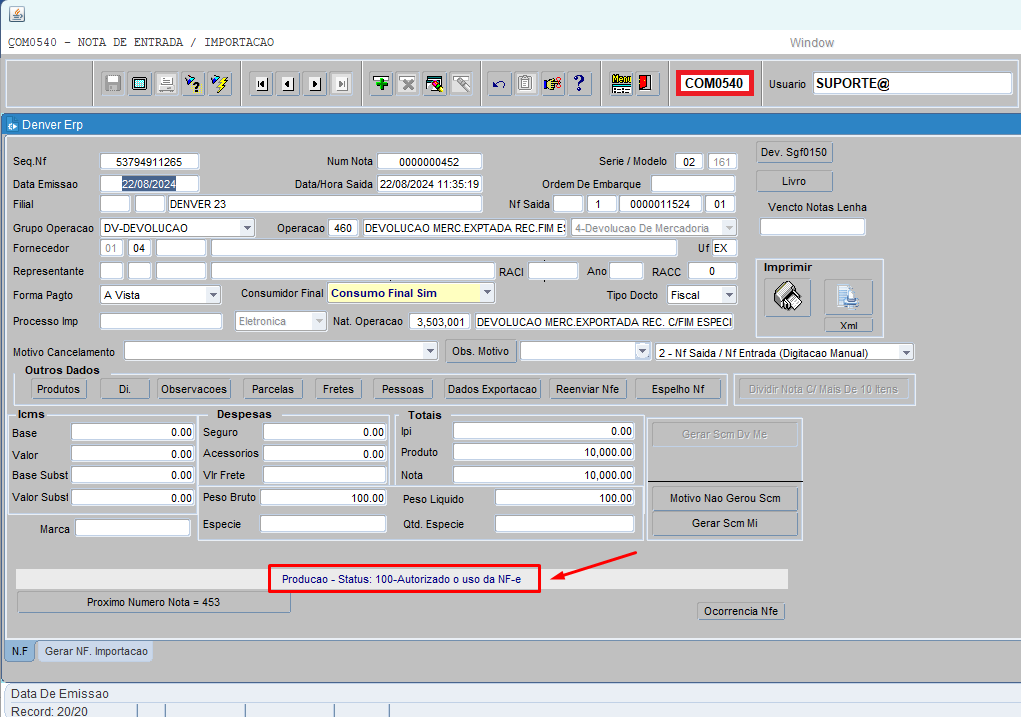The image size is (1021, 717).
Task: Click the Usuario SUPORTE@ field
Action: tap(912, 83)
